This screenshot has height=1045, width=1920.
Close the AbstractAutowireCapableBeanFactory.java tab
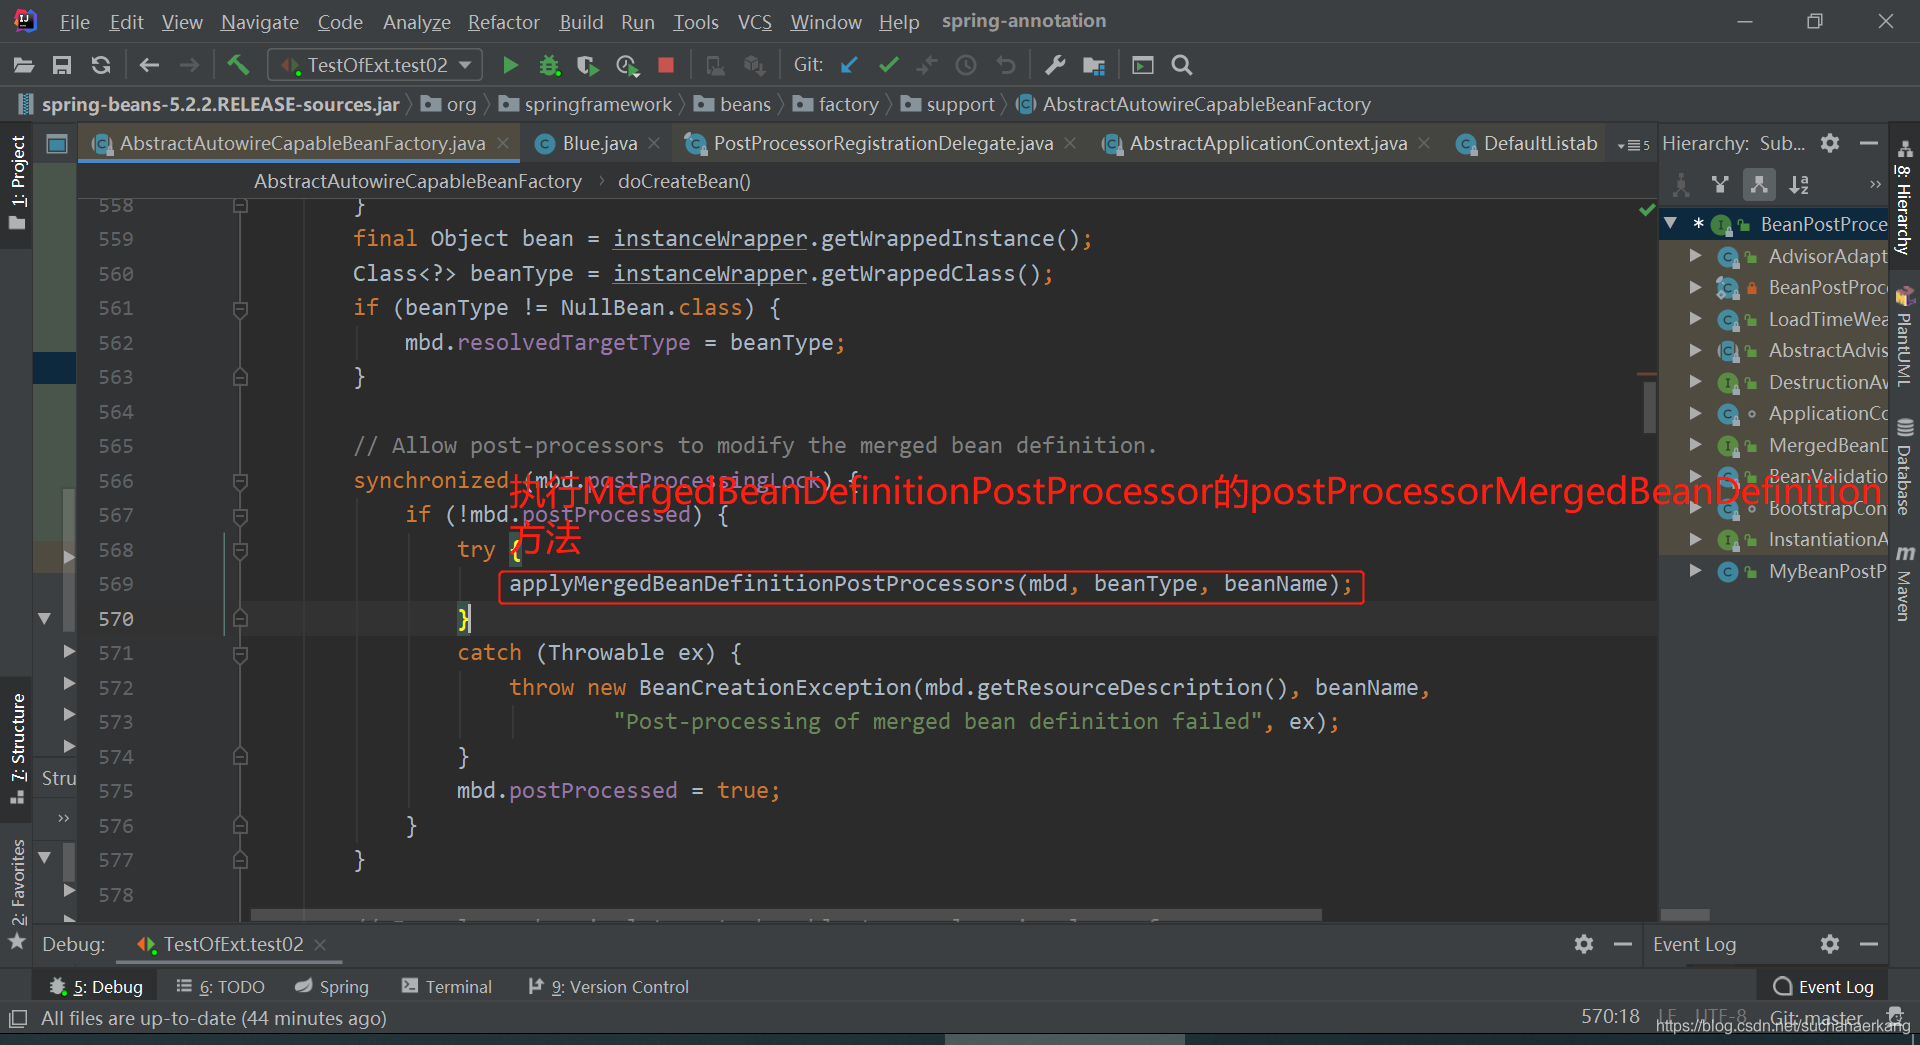503,143
